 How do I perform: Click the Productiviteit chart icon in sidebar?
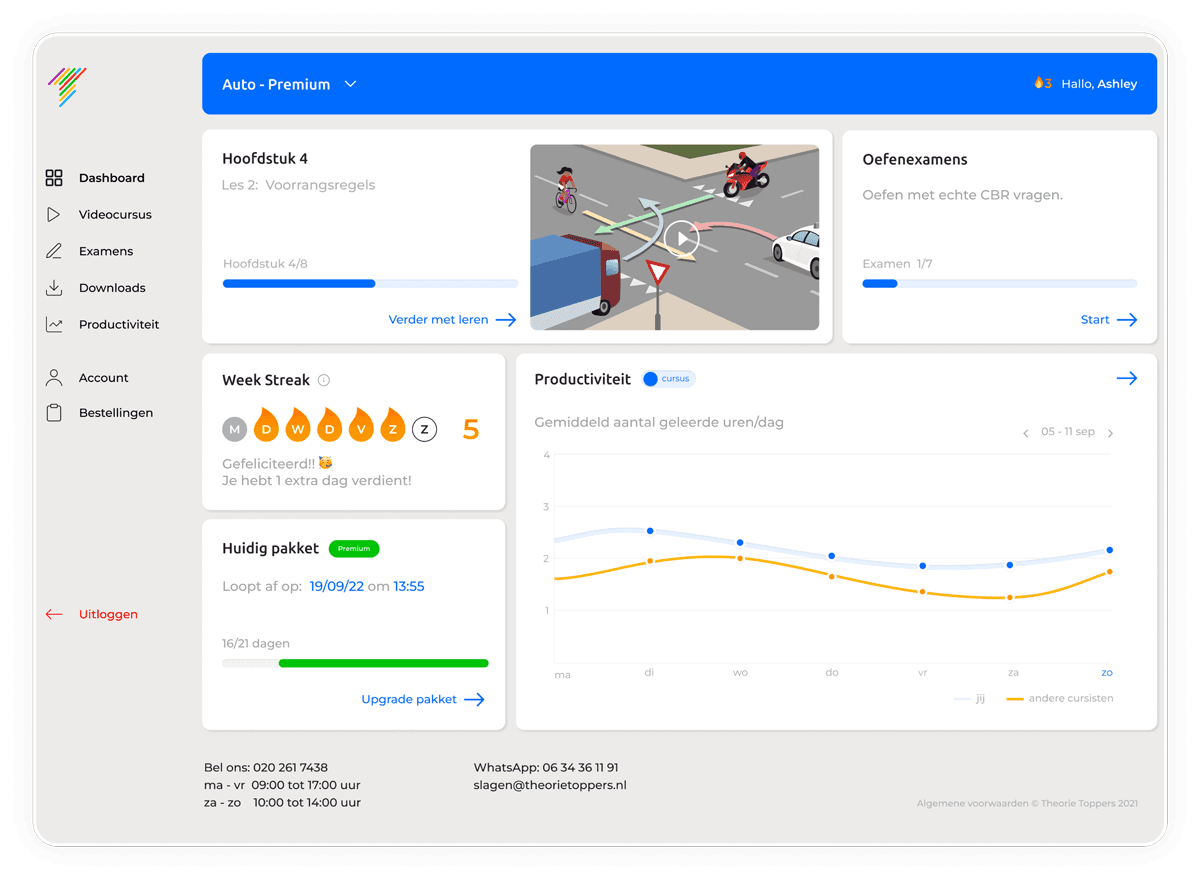54,325
